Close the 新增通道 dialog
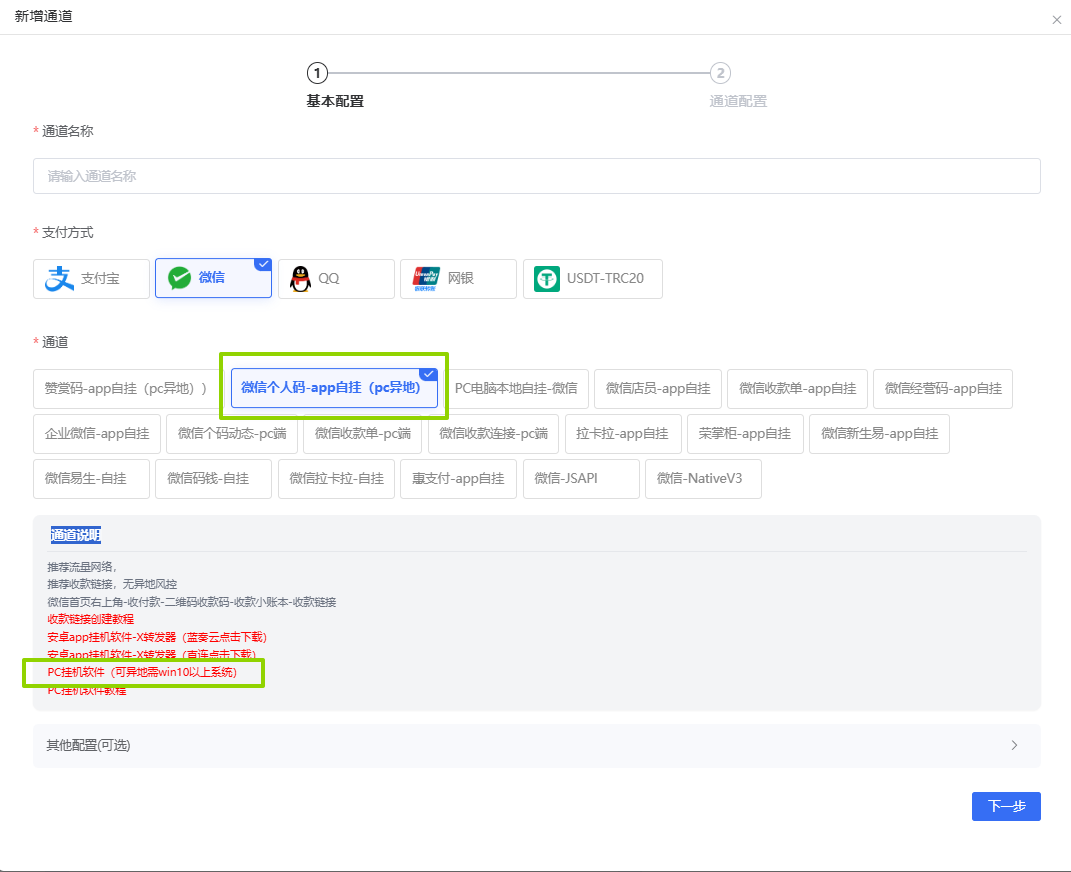Screen dimensions: 1071x872 click(x=1057, y=20)
